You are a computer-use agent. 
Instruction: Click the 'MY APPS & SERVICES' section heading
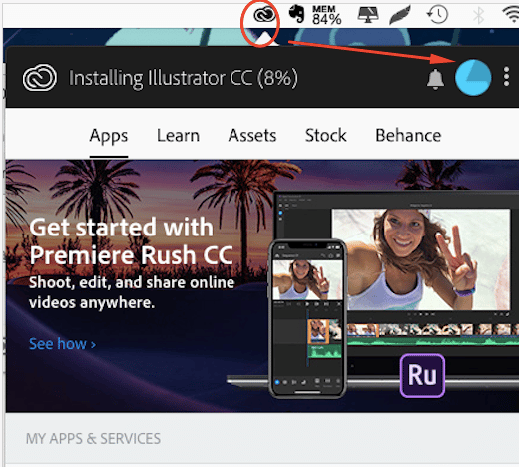(93, 439)
